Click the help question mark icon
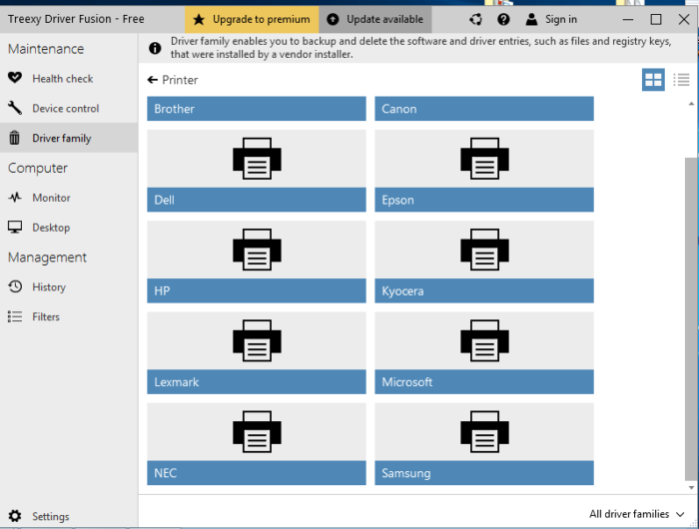The height and width of the screenshot is (529, 699). [503, 19]
